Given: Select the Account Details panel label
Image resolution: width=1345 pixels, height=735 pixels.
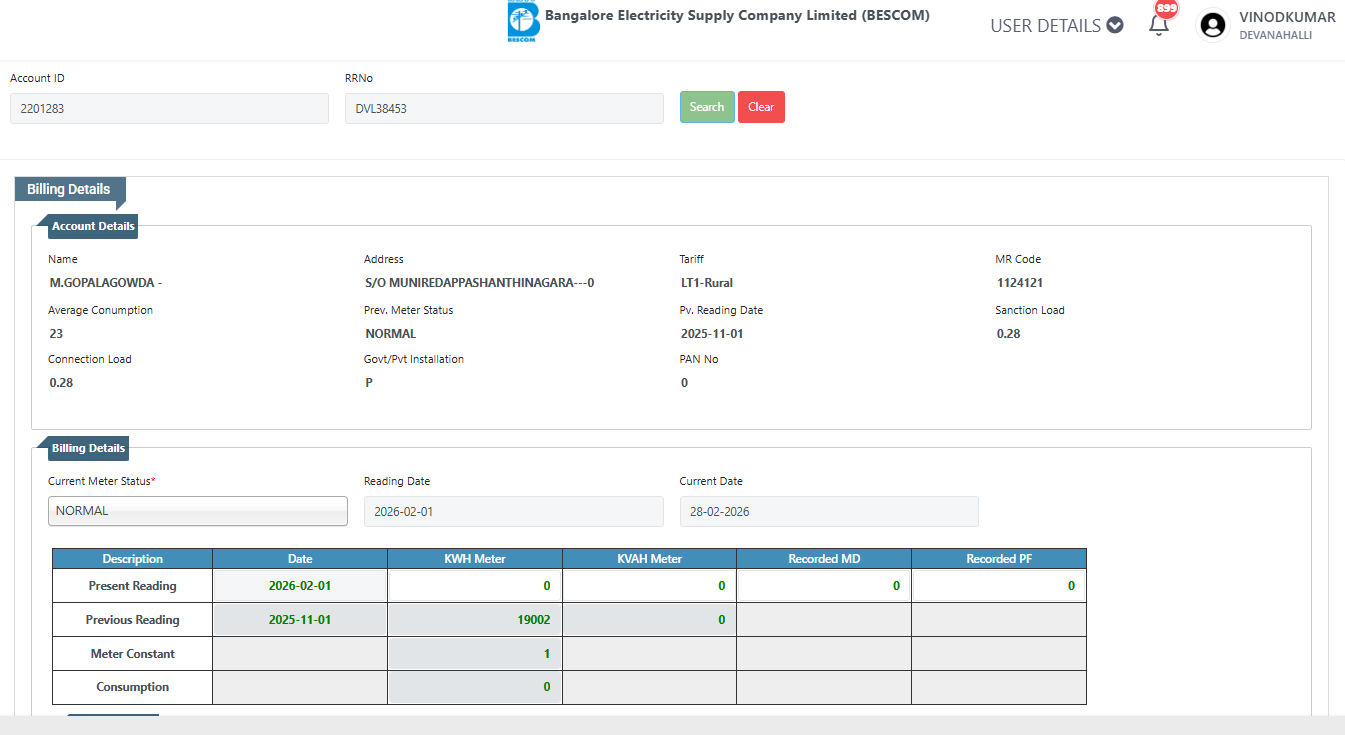Looking at the screenshot, I should [93, 226].
